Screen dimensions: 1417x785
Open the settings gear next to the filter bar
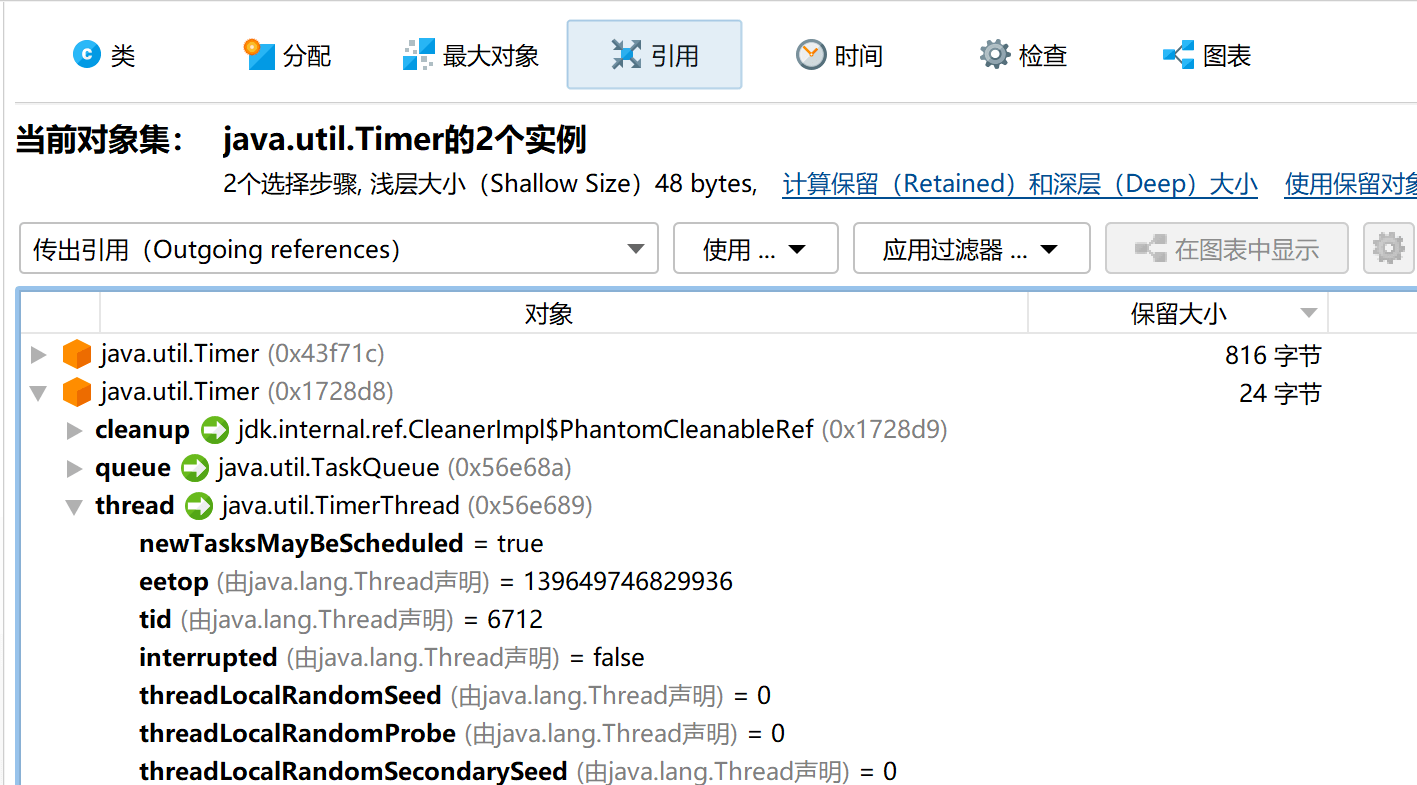(x=1388, y=248)
